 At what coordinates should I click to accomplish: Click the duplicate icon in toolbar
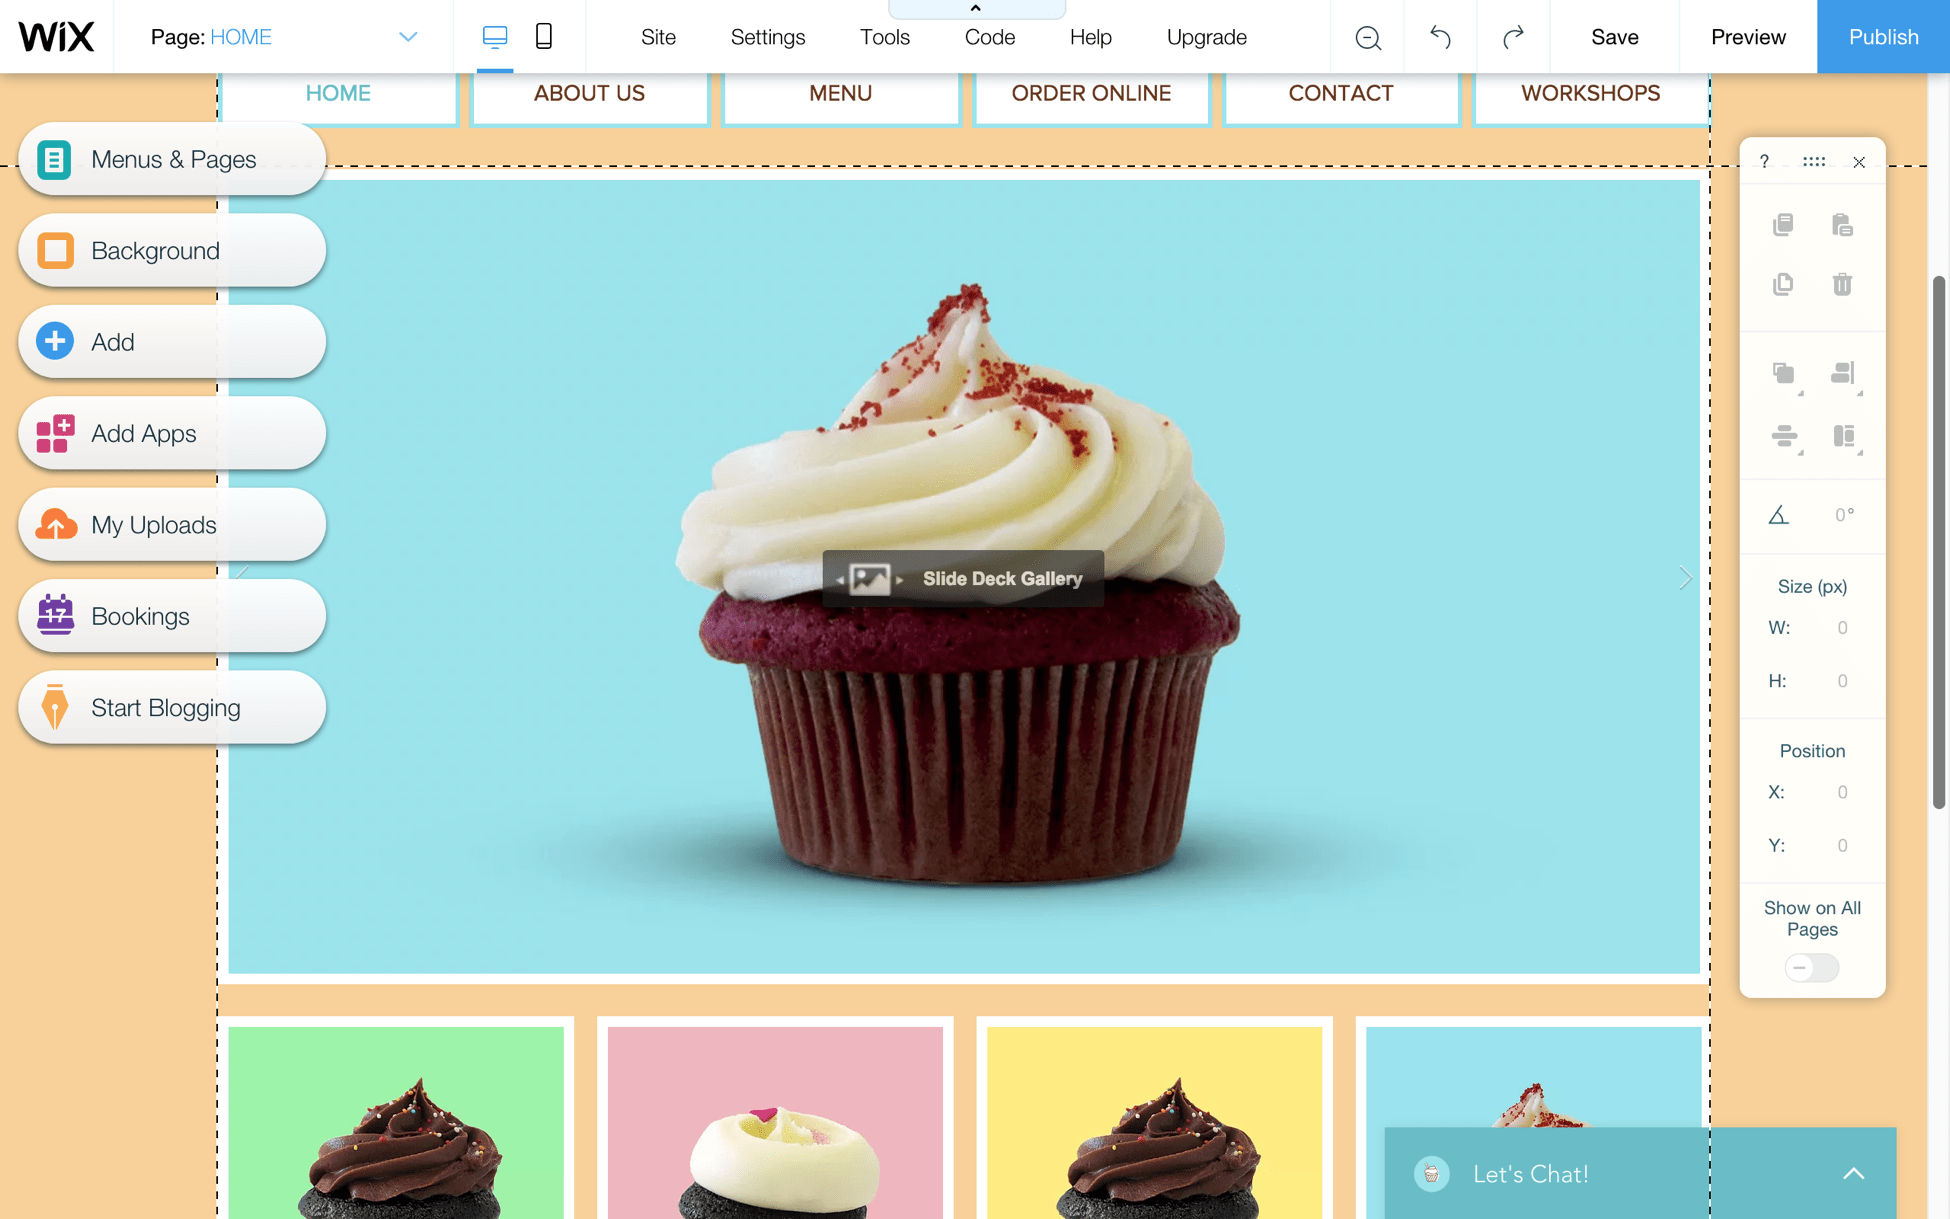[1783, 285]
